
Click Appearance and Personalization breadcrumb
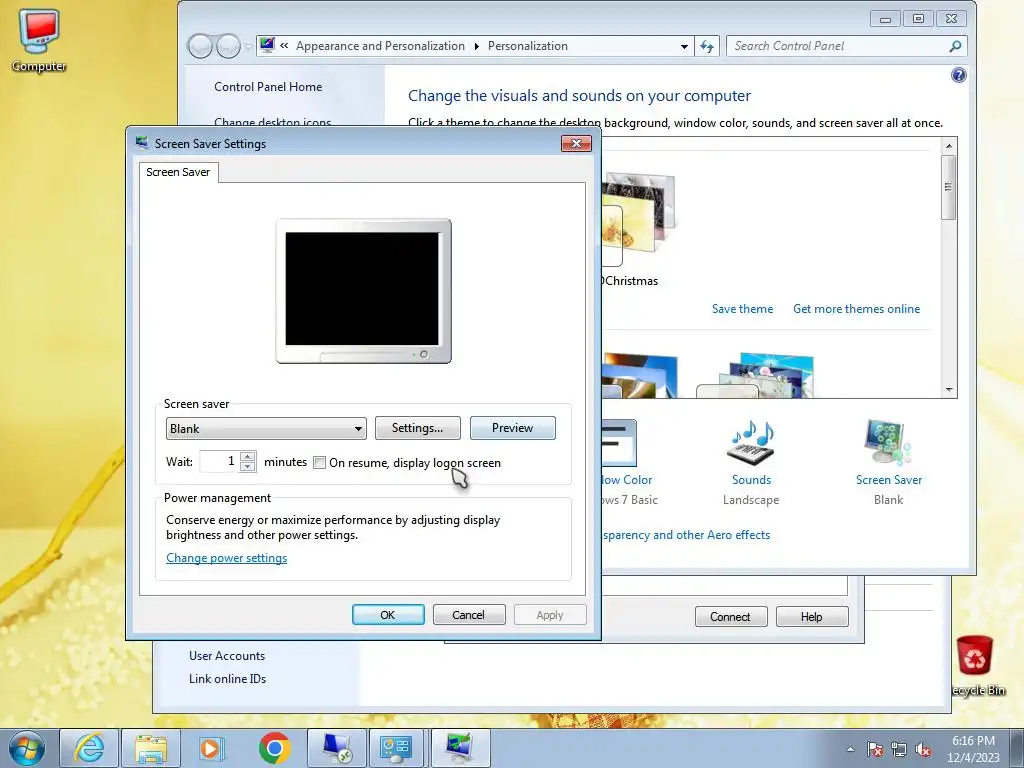[x=380, y=46]
